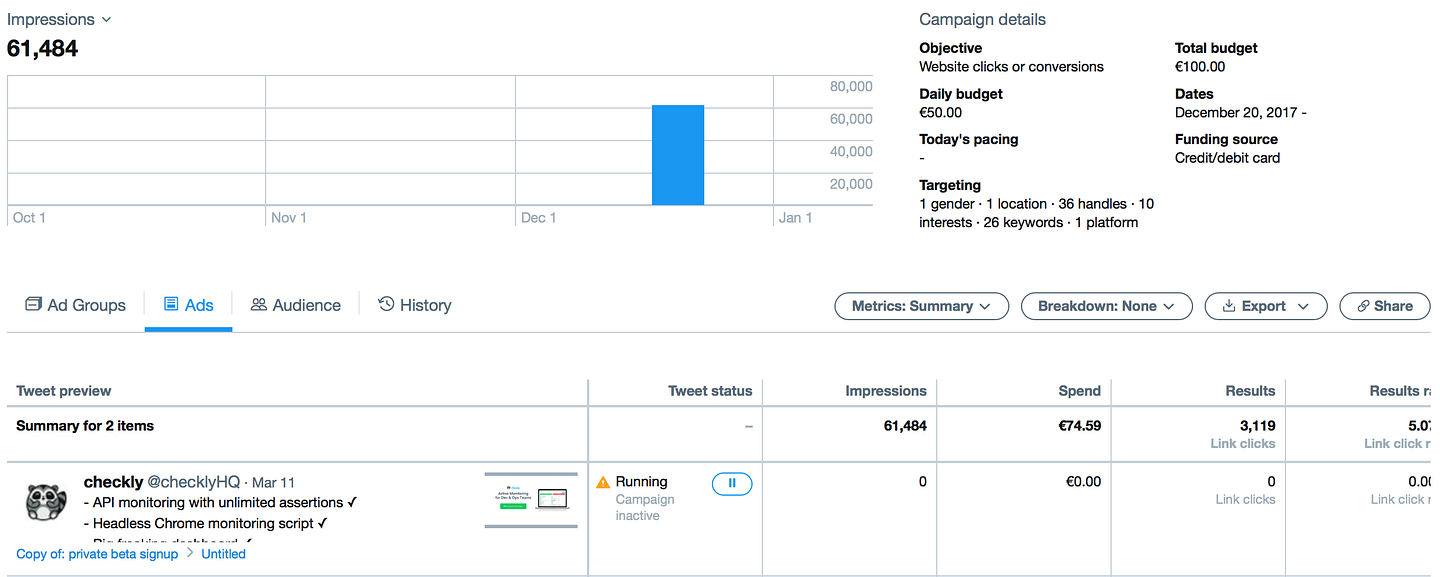Follow the Untitled breadcrumb link
1440x577 pixels.
point(223,553)
